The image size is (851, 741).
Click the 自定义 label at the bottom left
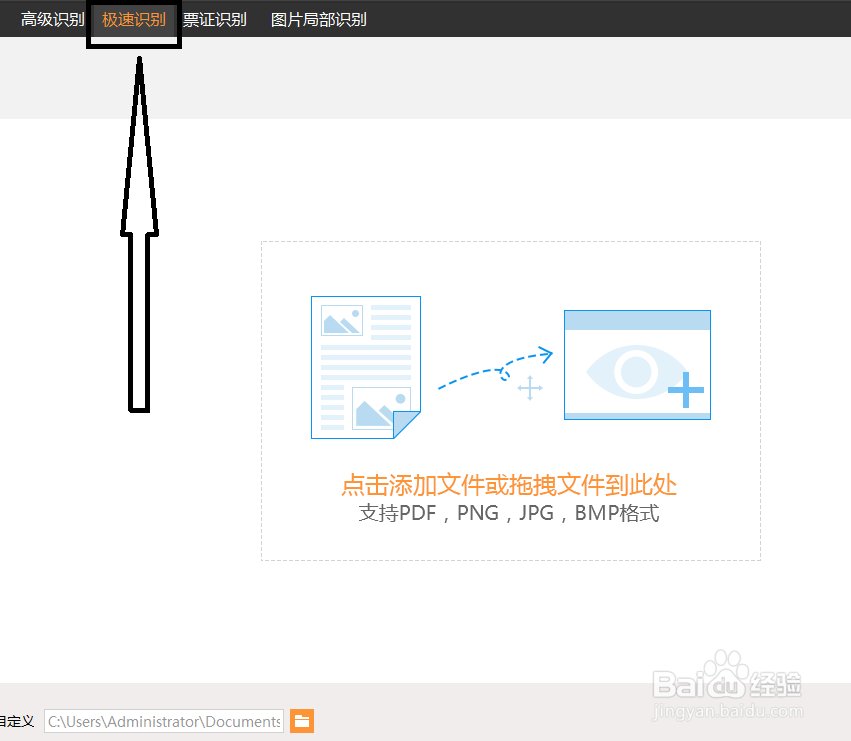[x=15, y=720]
